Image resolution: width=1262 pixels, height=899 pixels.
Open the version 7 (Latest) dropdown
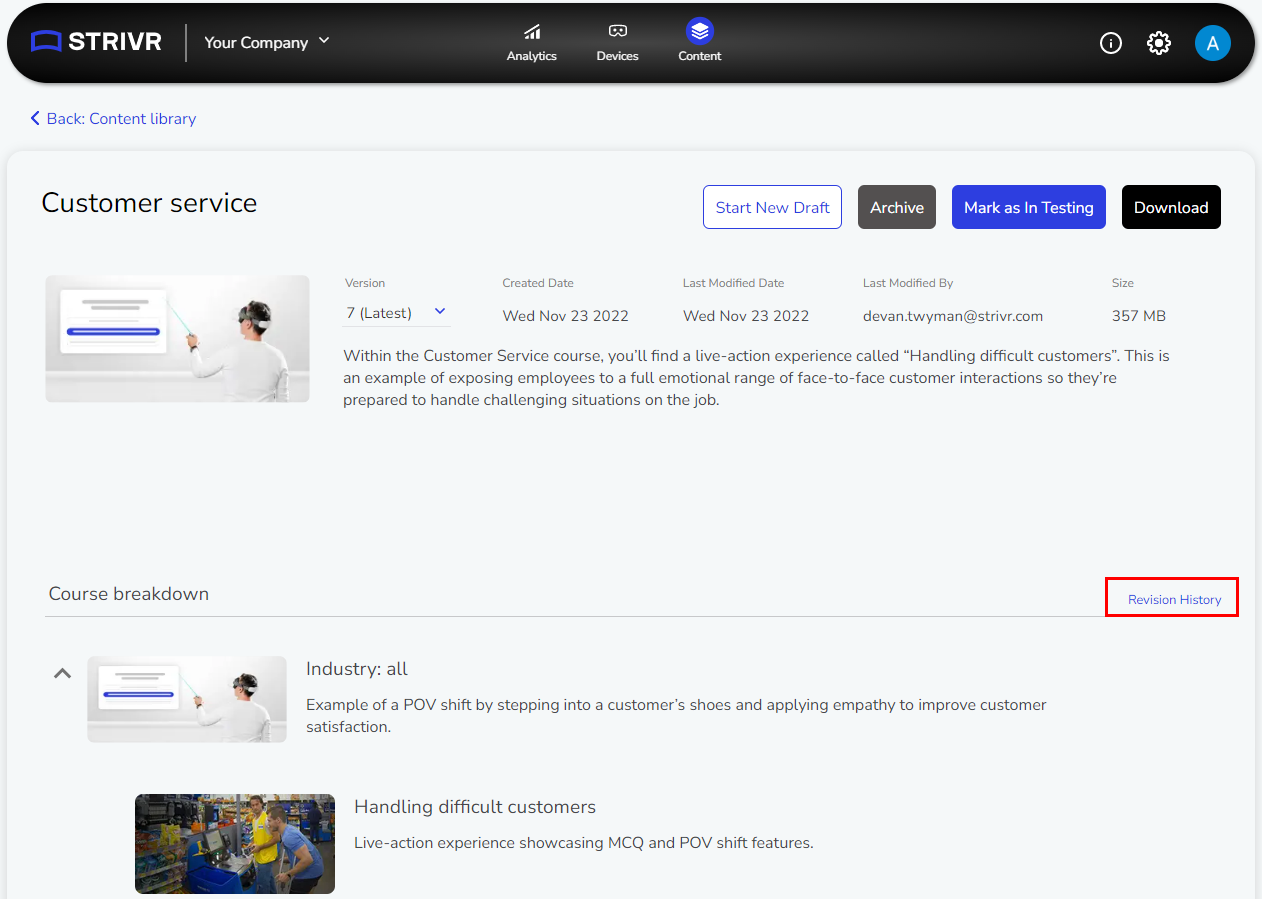[x=396, y=313]
